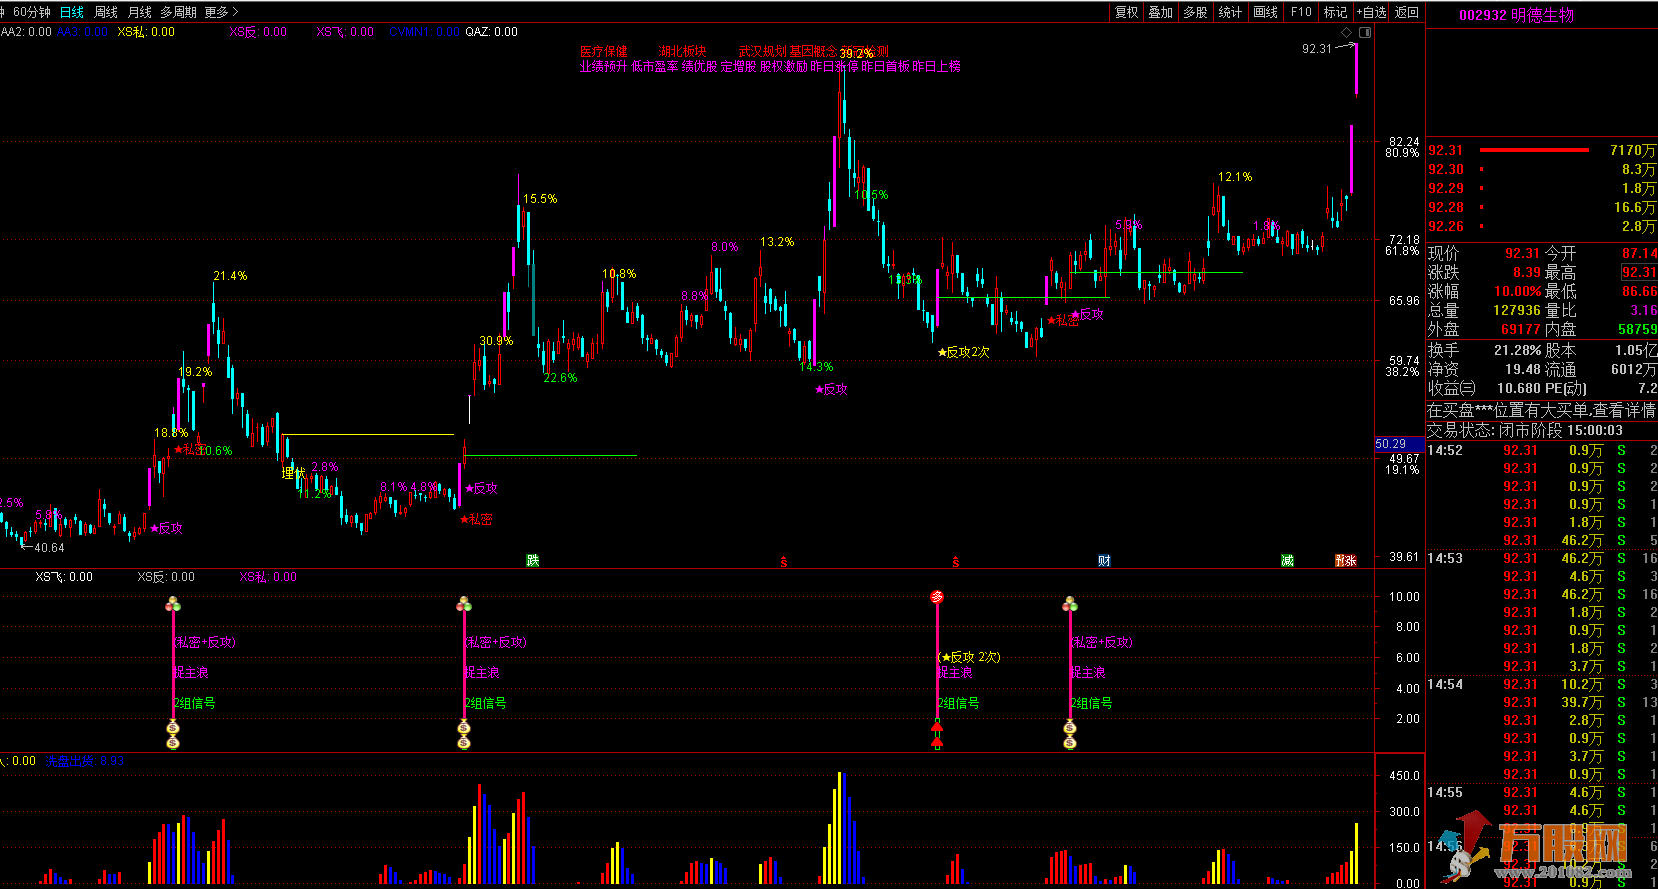Click the 在买盘 large order notice link

pos(1541,411)
